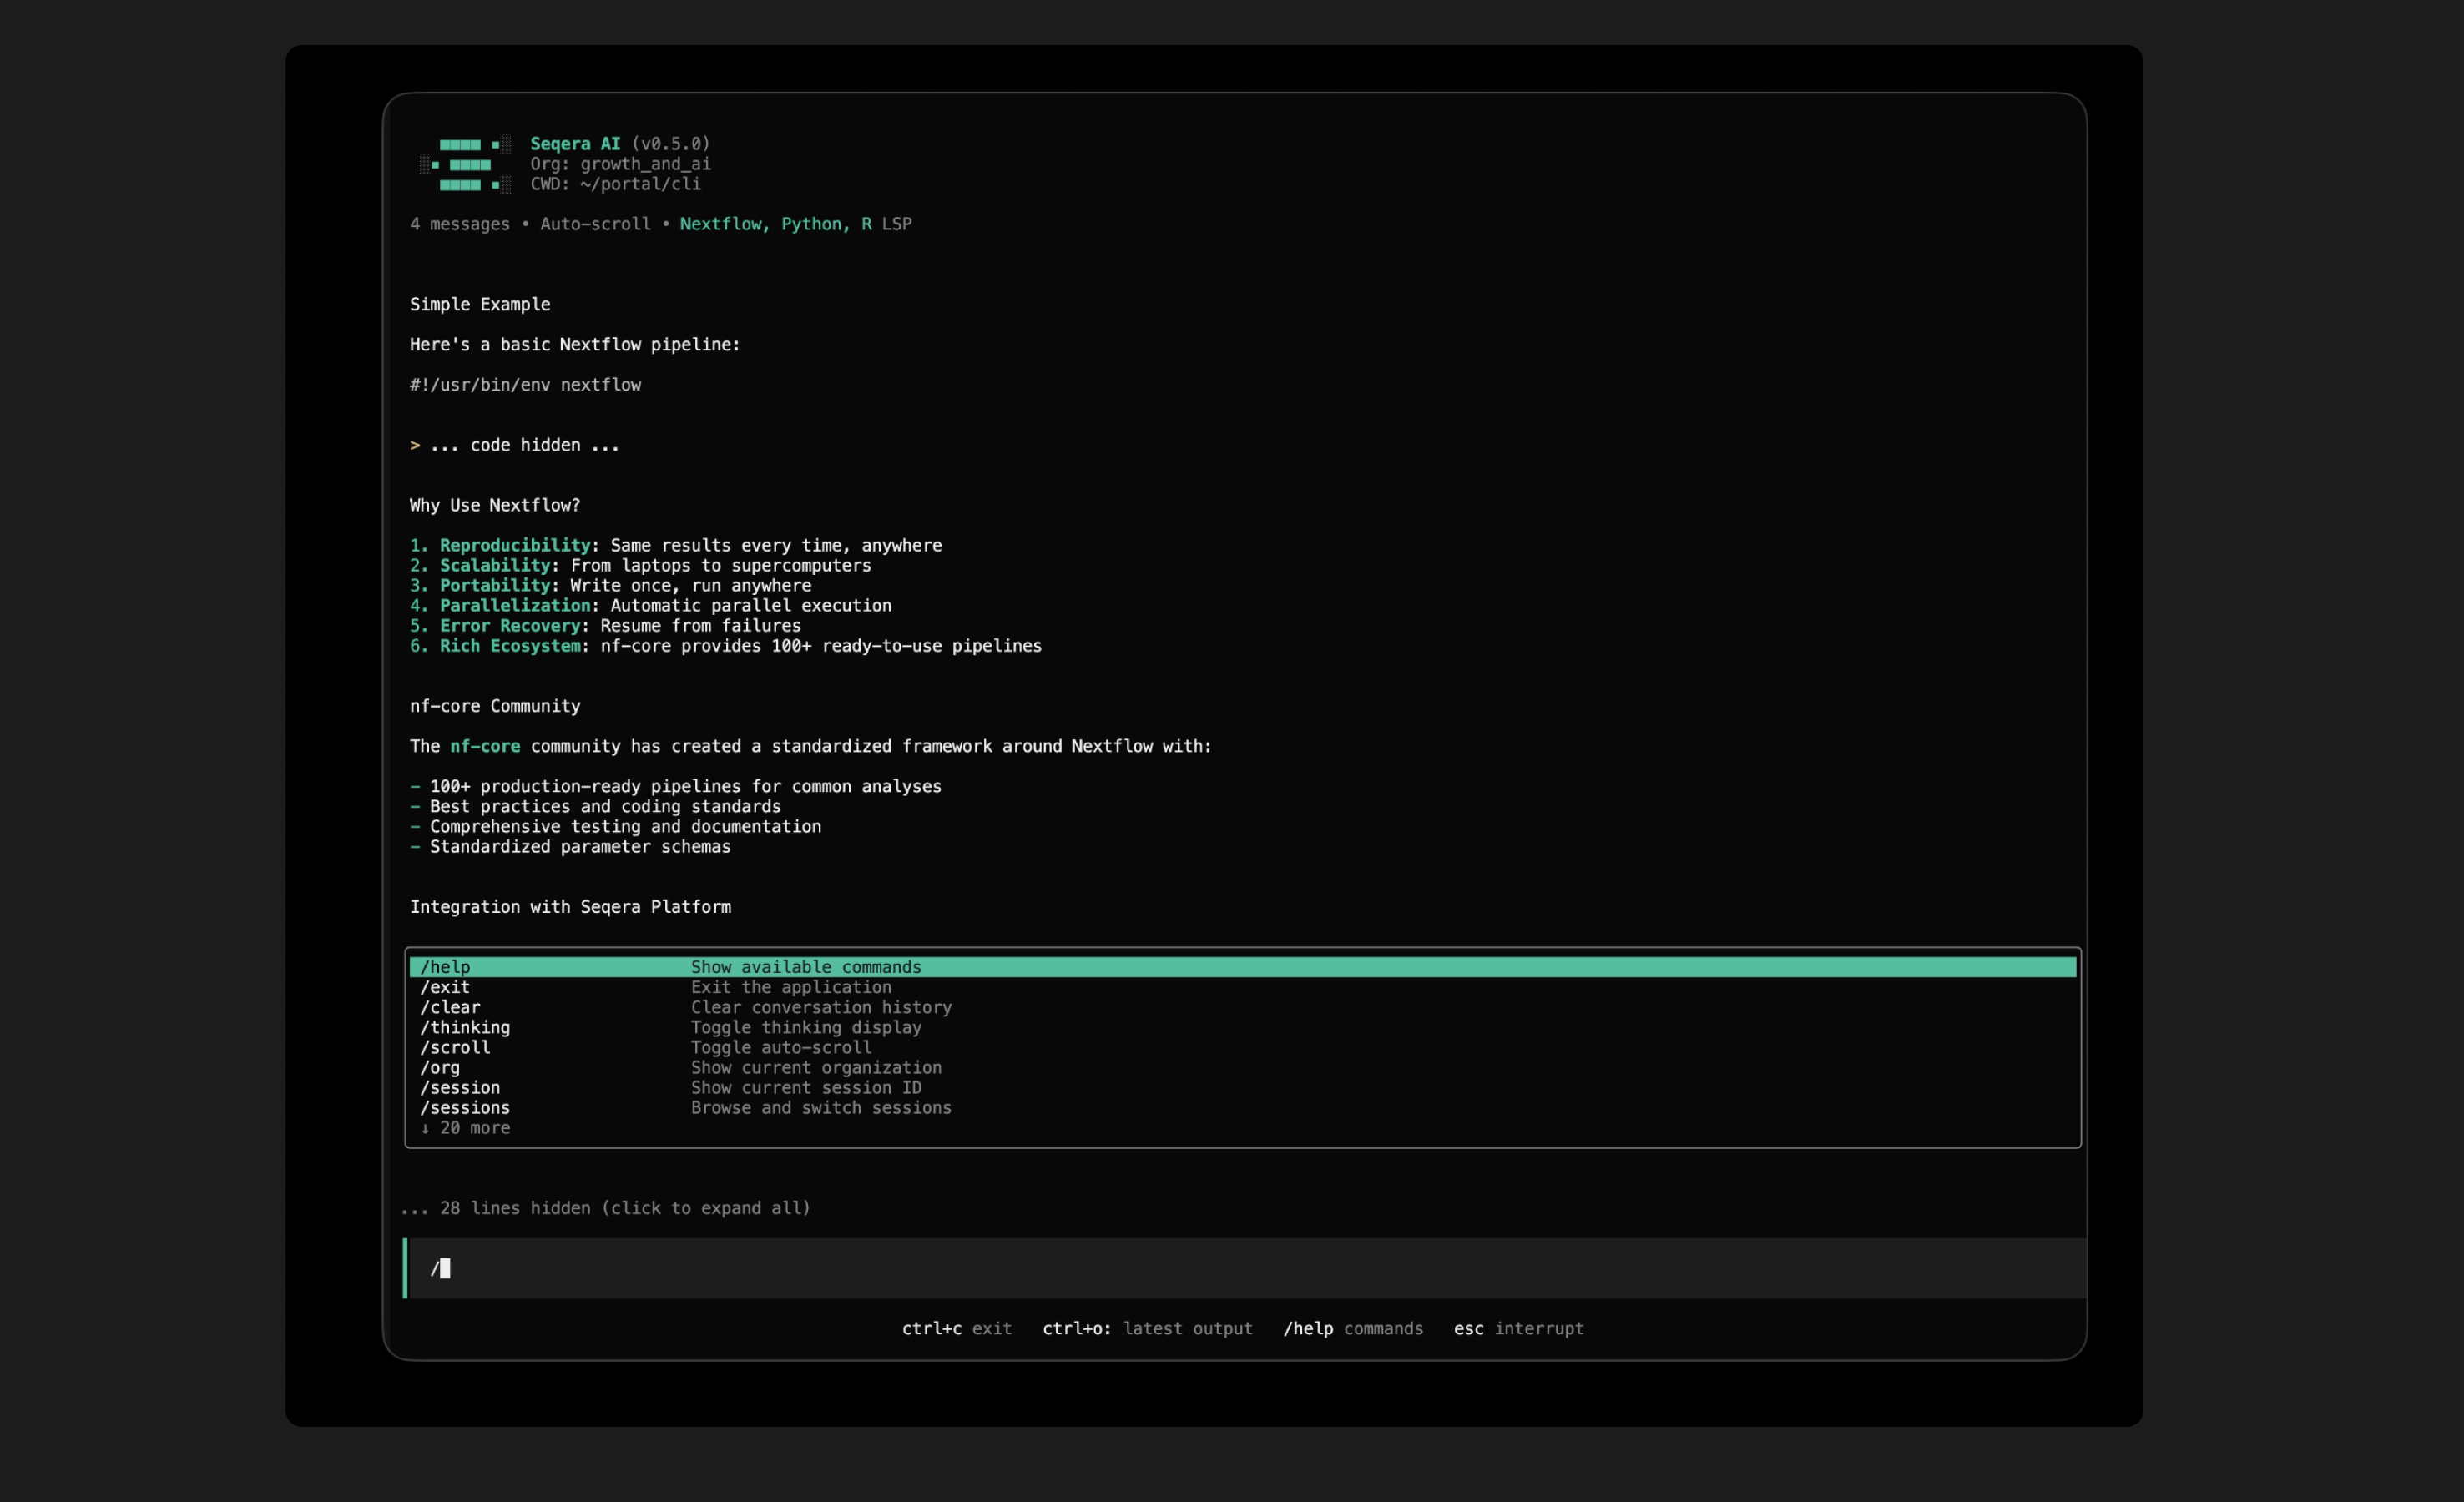The image size is (2464, 1502).
Task: Click the 'Nextflow, Python, R' LSP status
Action: (775, 224)
